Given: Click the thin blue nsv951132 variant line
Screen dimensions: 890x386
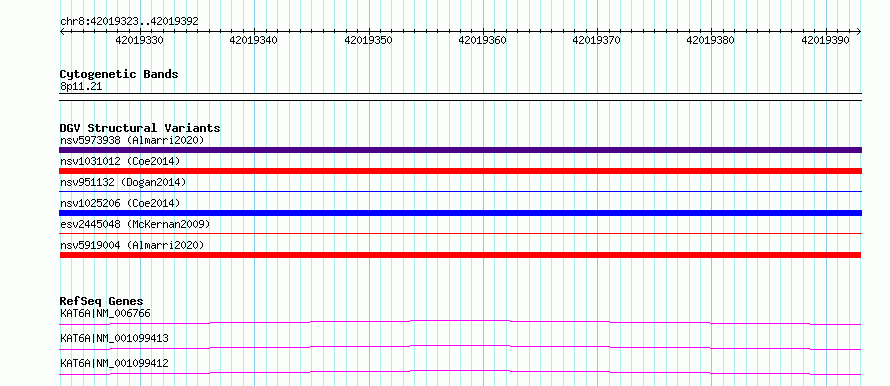Looking at the screenshot, I should click(460, 192).
